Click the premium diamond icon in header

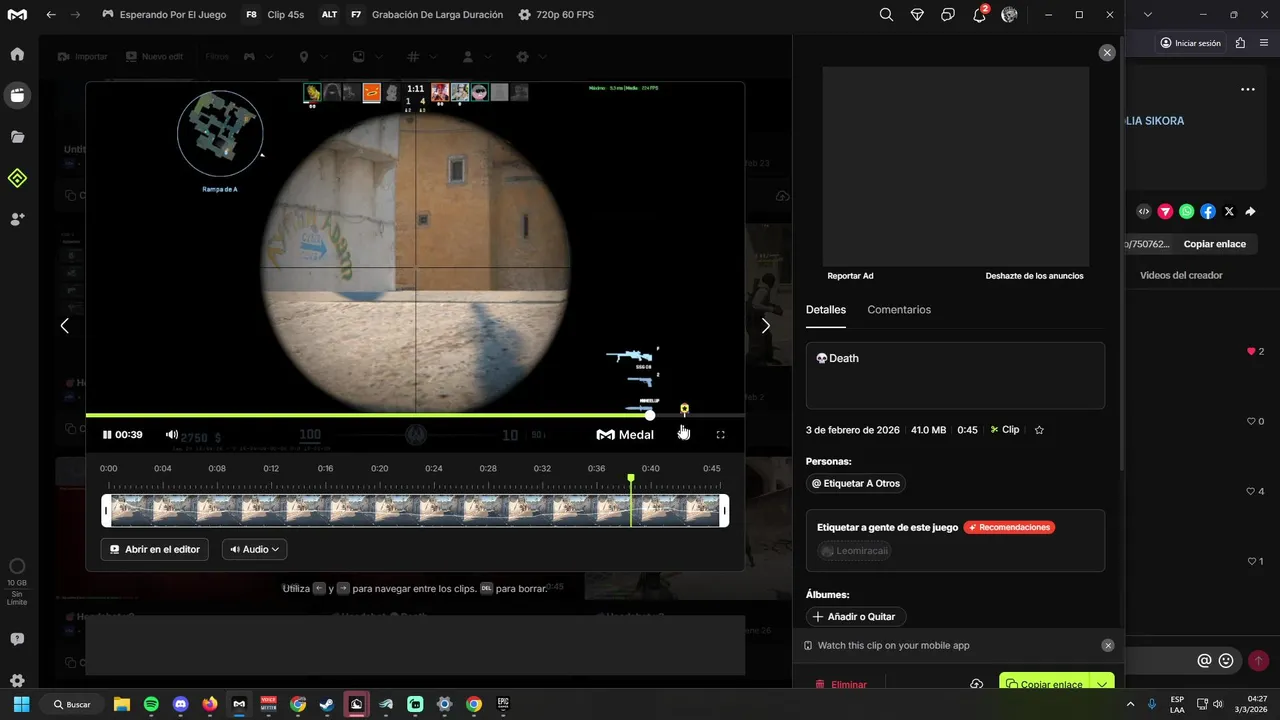point(917,15)
